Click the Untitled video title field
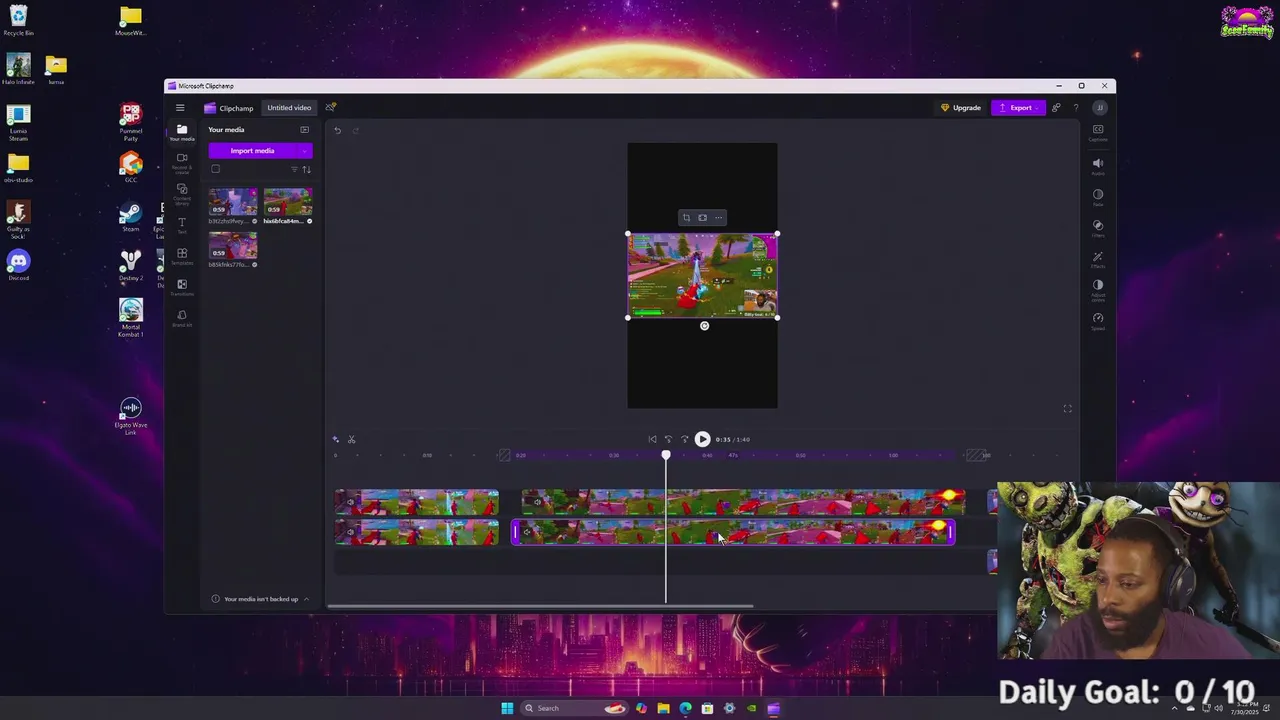 [289, 108]
